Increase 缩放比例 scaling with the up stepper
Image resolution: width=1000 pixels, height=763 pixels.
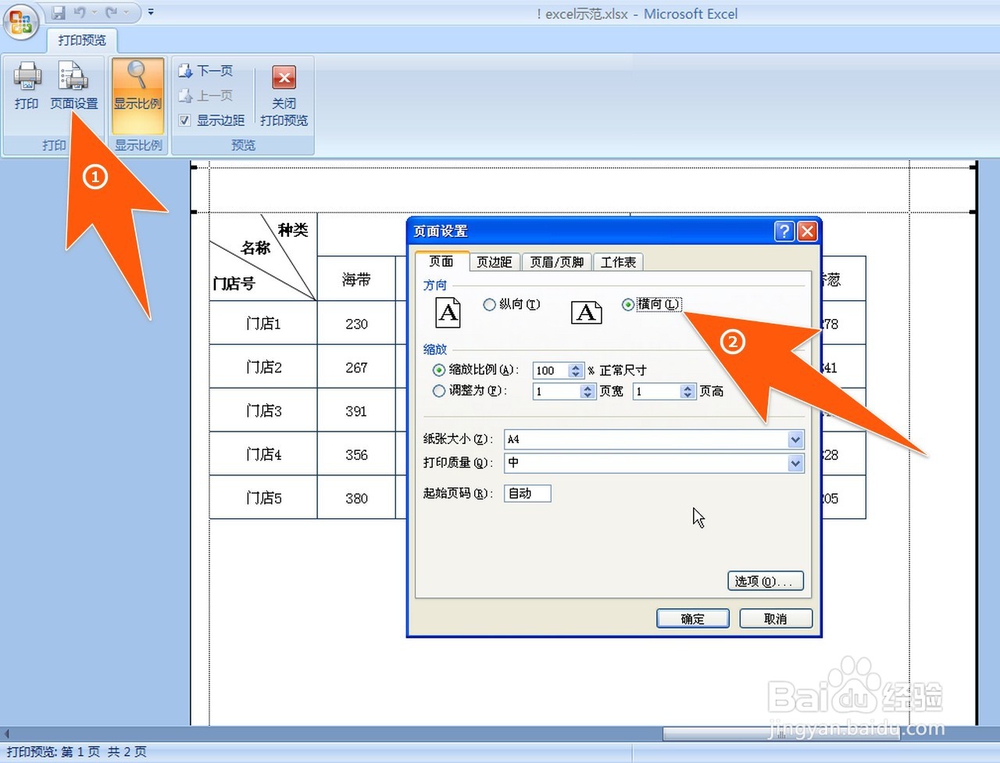click(577, 366)
